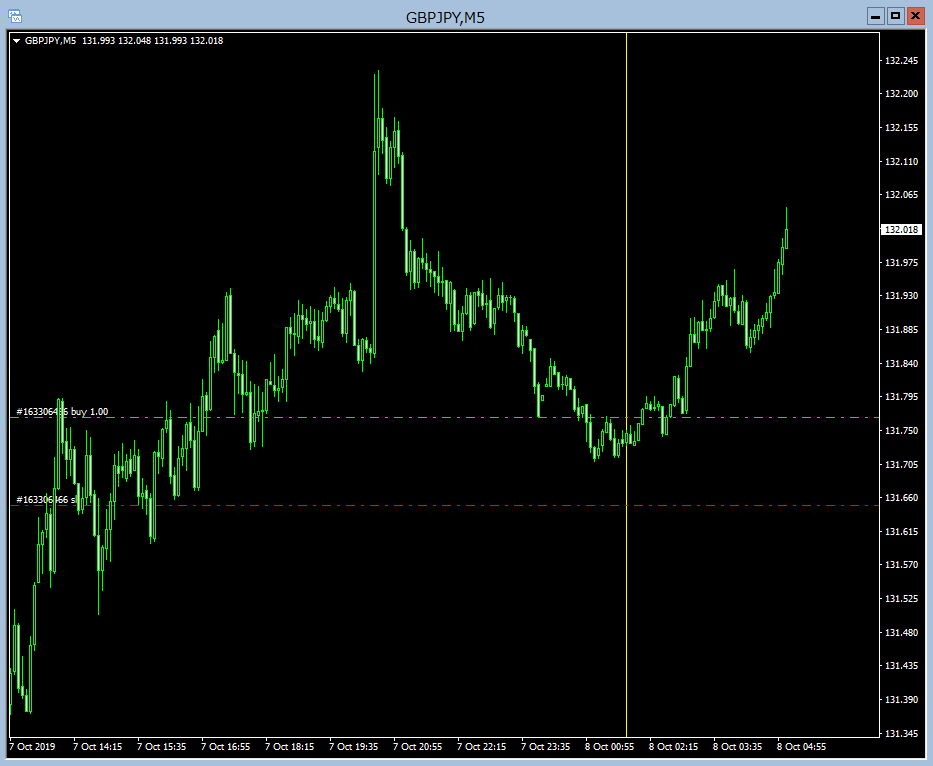Click current price label 132.018
The image size is (933, 766).
[901, 230]
